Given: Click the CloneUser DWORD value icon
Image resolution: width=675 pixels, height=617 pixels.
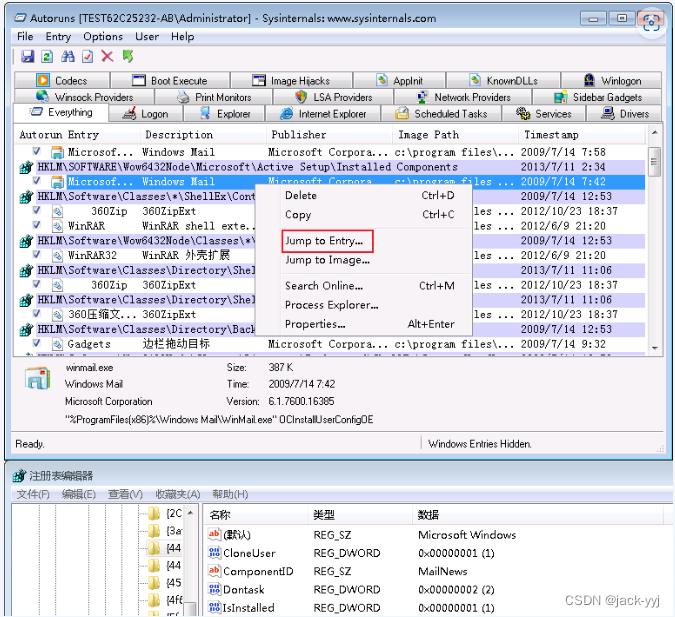Looking at the screenshot, I should tap(214, 553).
